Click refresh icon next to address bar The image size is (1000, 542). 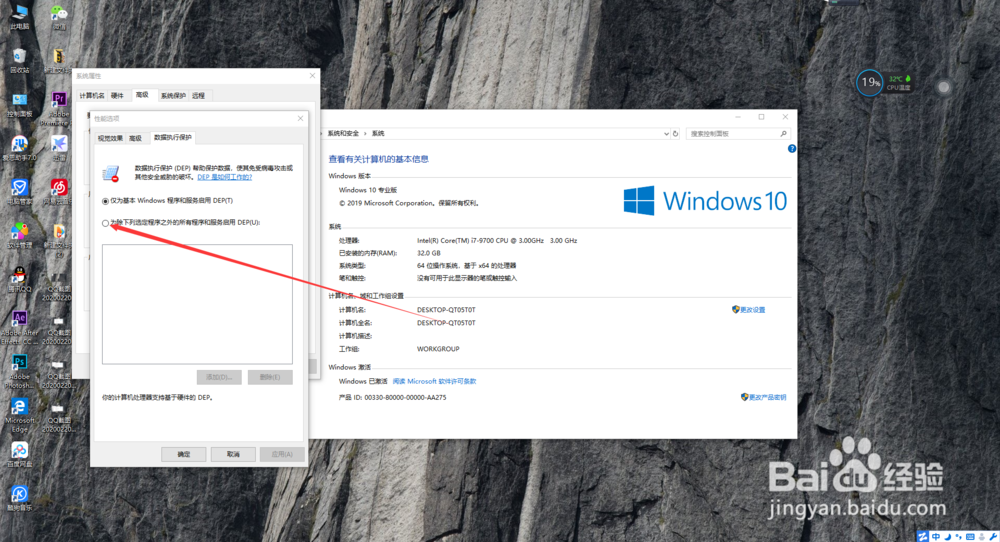tap(675, 134)
